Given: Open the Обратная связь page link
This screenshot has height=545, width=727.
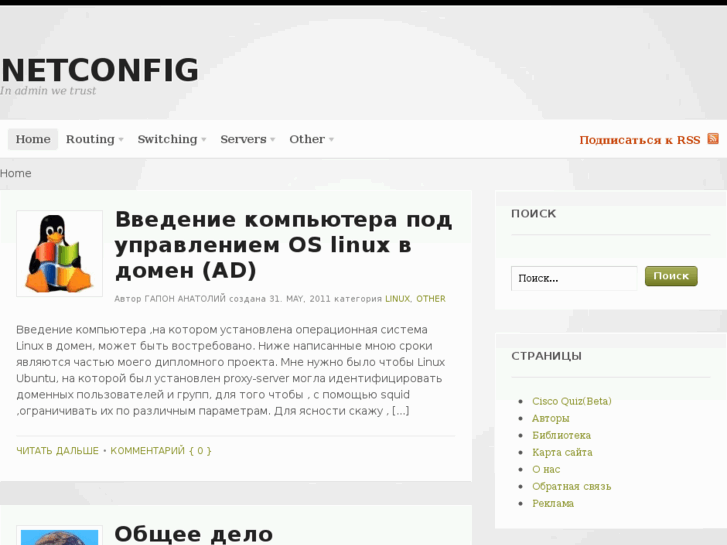Looking at the screenshot, I should pos(571,487).
